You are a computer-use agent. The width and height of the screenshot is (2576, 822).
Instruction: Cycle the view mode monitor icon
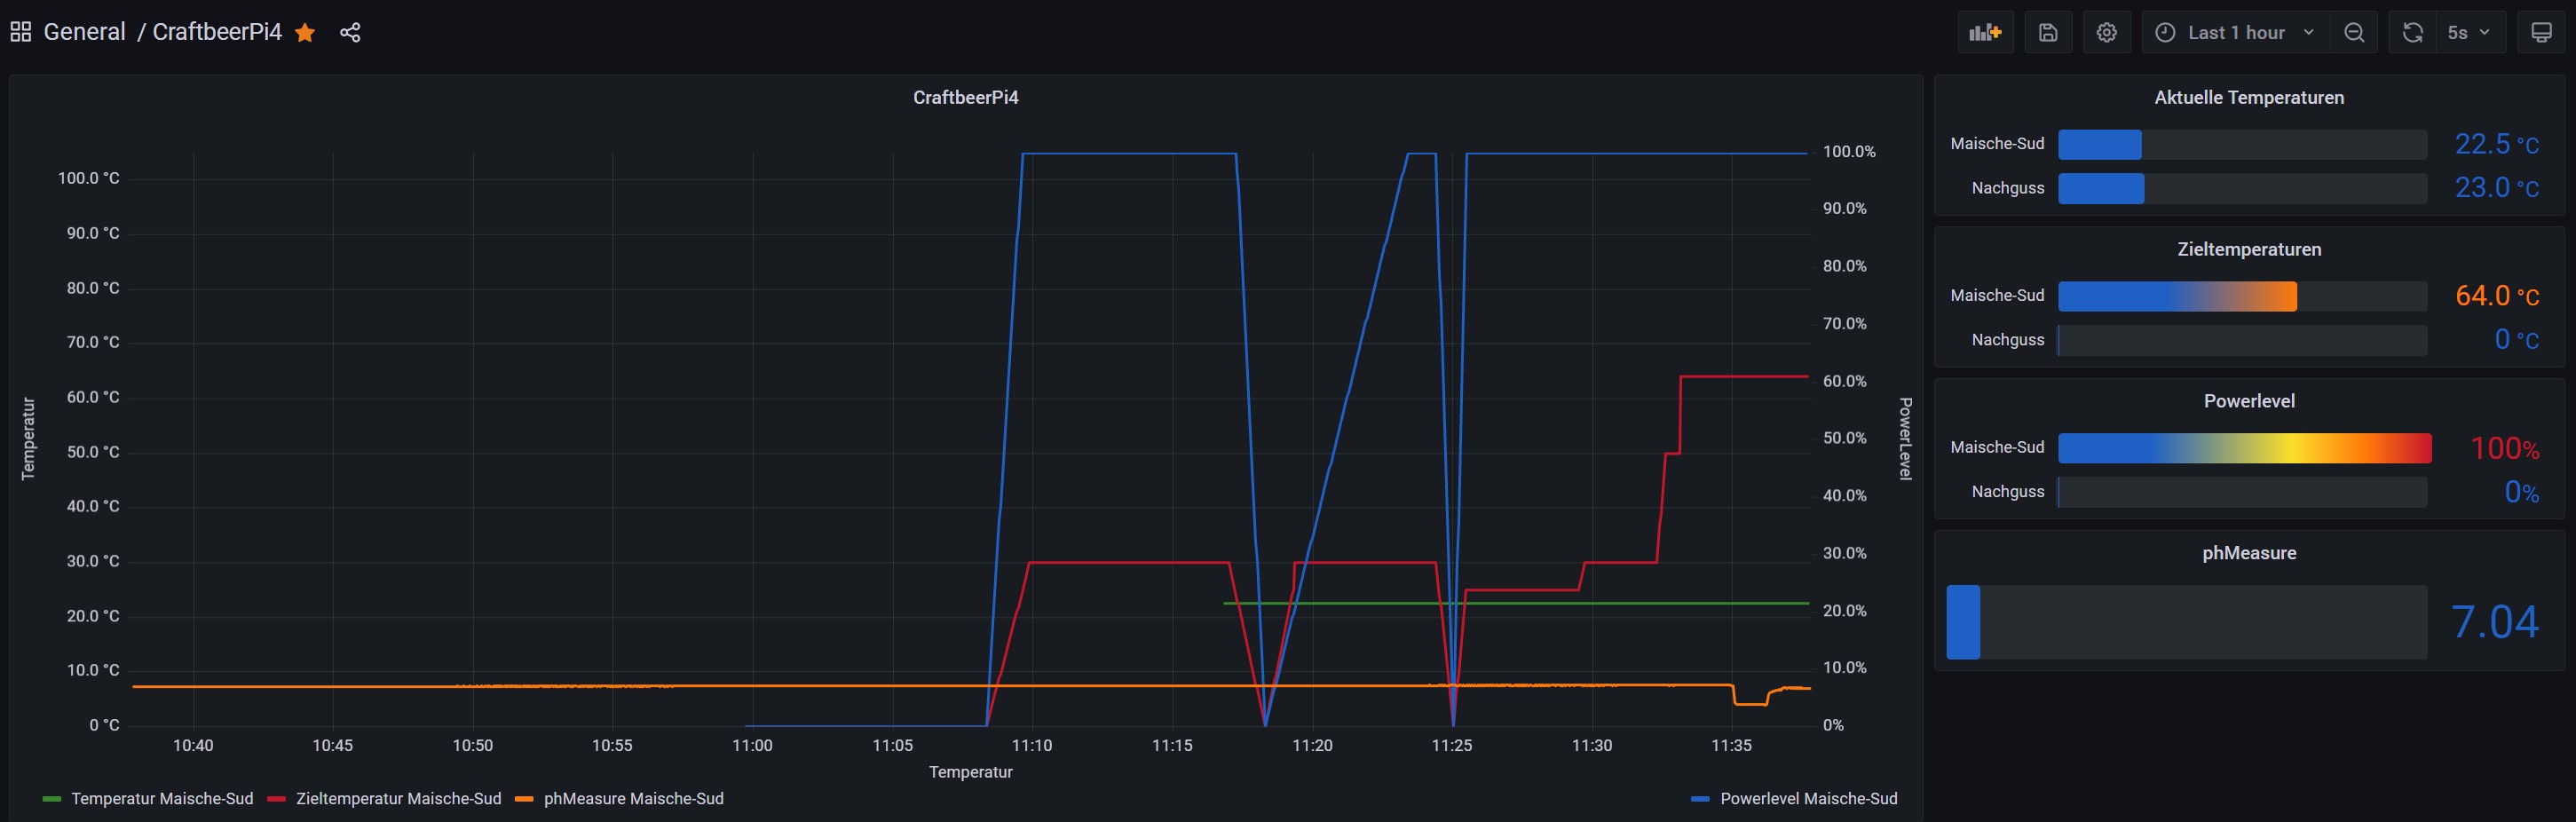pyautogui.click(x=2541, y=33)
